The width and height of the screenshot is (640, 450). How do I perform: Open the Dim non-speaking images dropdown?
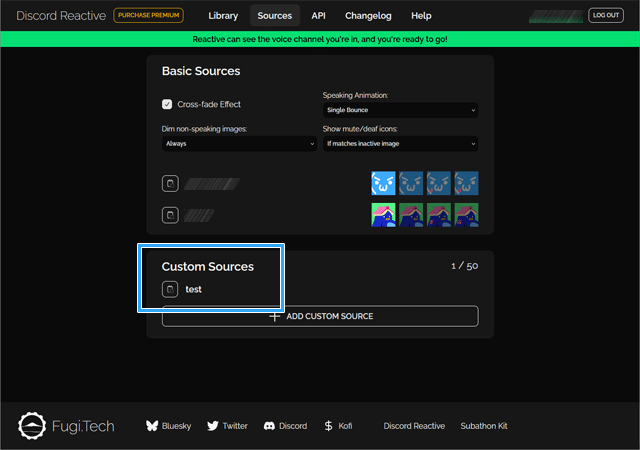point(239,144)
